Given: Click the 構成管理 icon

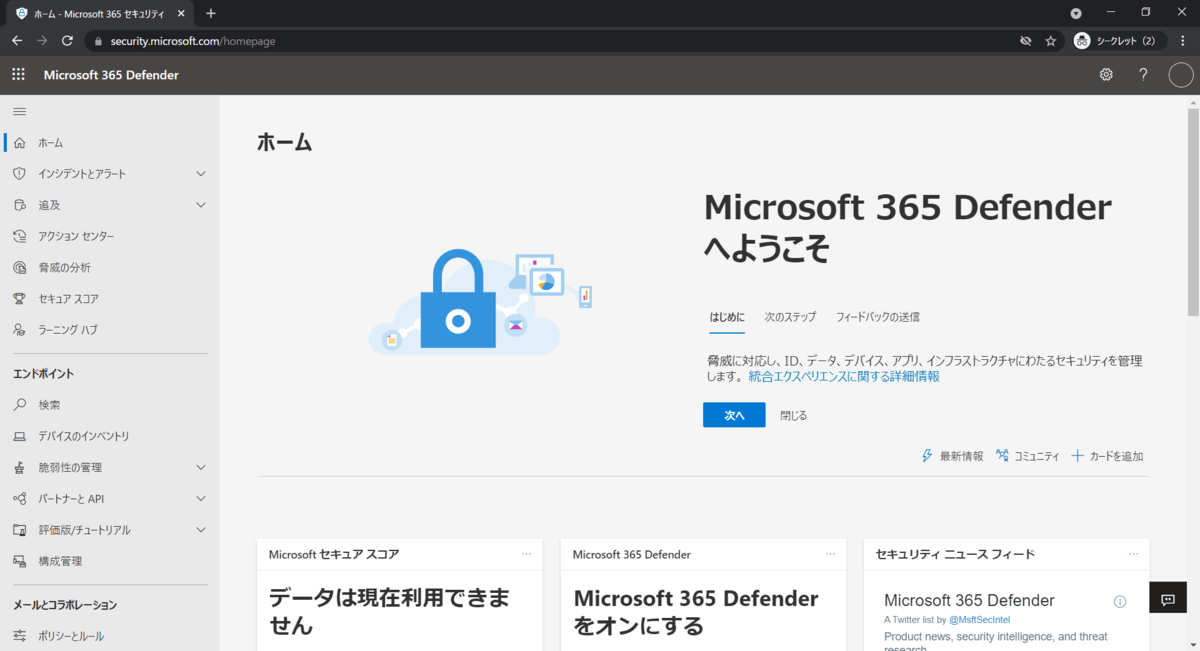Looking at the screenshot, I should [19, 561].
